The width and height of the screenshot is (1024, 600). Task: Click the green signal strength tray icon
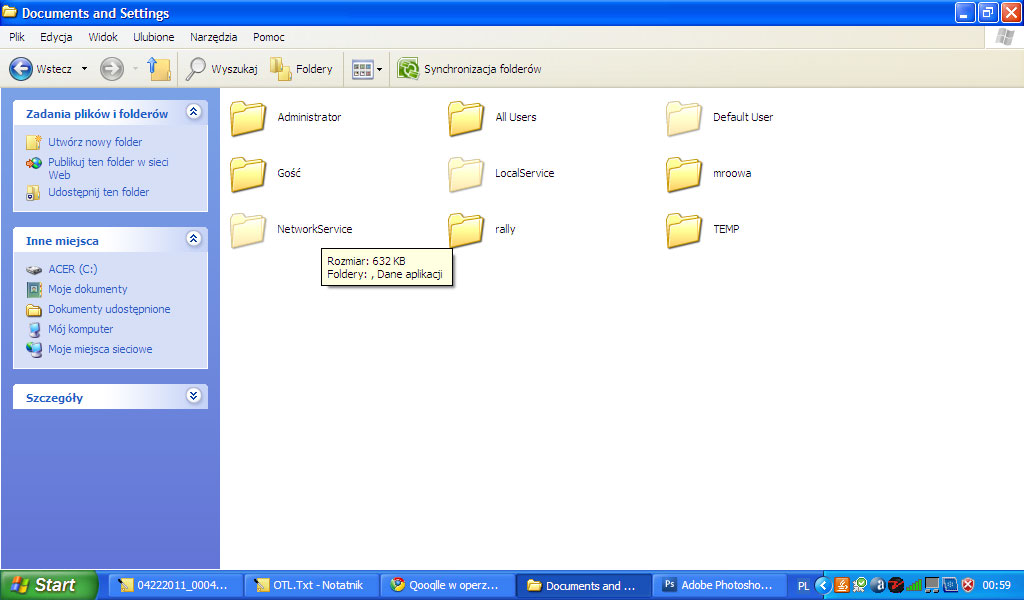pyautogui.click(x=914, y=585)
